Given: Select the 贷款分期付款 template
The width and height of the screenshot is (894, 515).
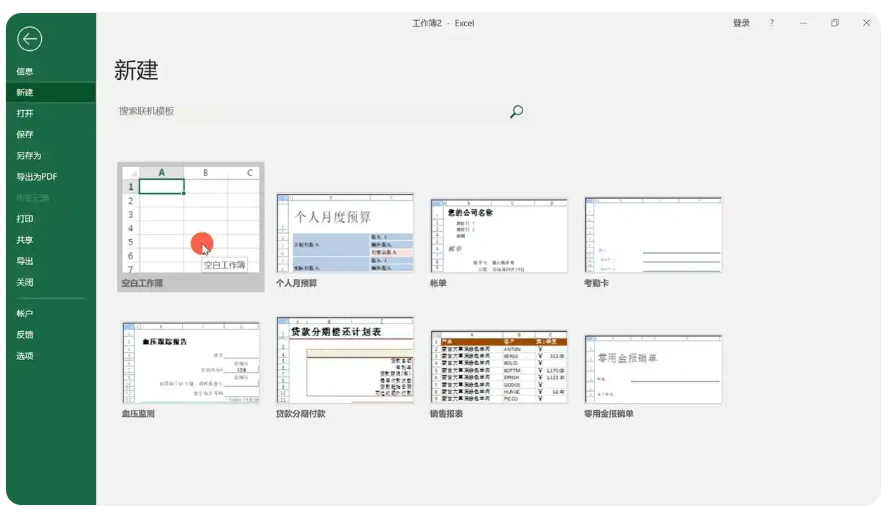Looking at the screenshot, I should (x=345, y=362).
